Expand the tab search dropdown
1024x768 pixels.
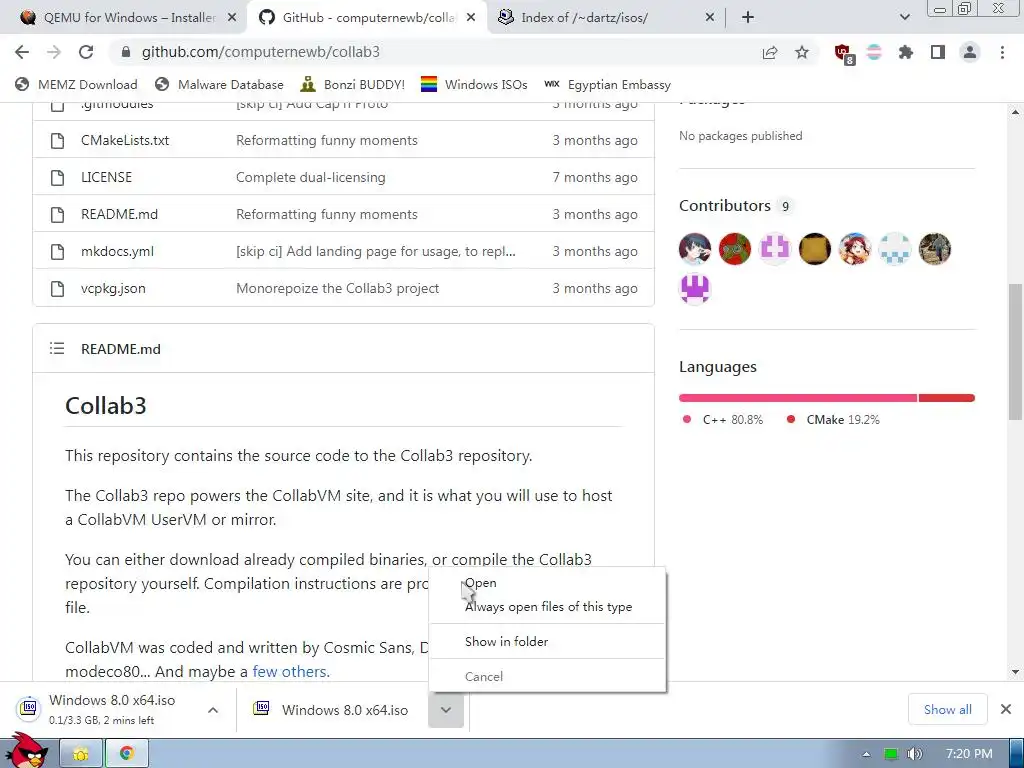click(x=904, y=18)
